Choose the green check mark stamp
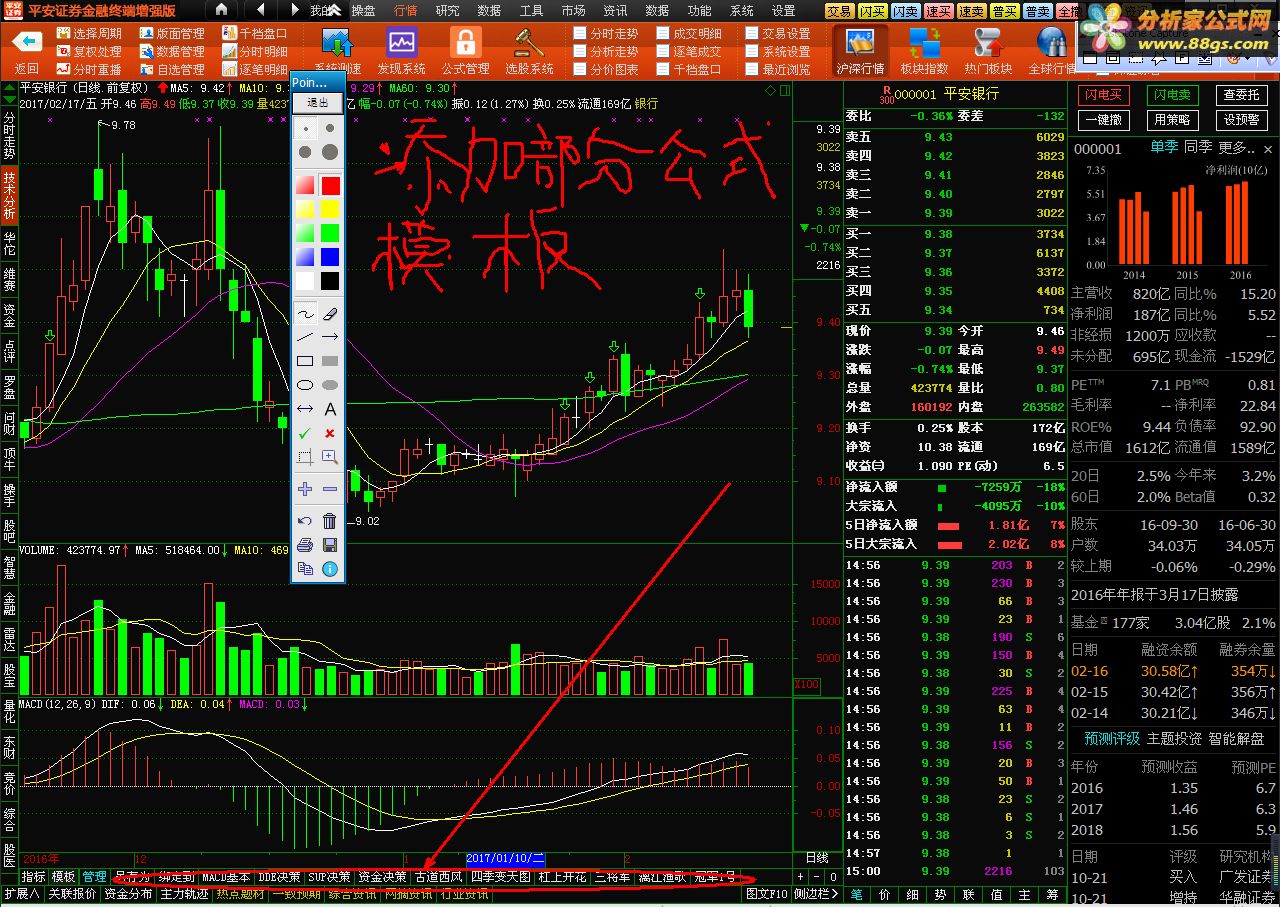The width and height of the screenshot is (1280, 907). [306, 433]
